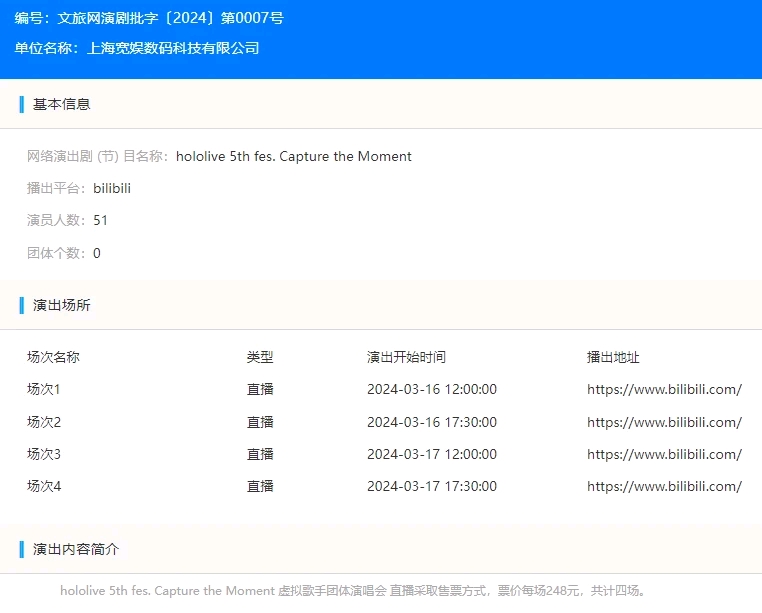Select the 演出开始时间 column header
Screen dimensions: 762x613
[406, 357]
